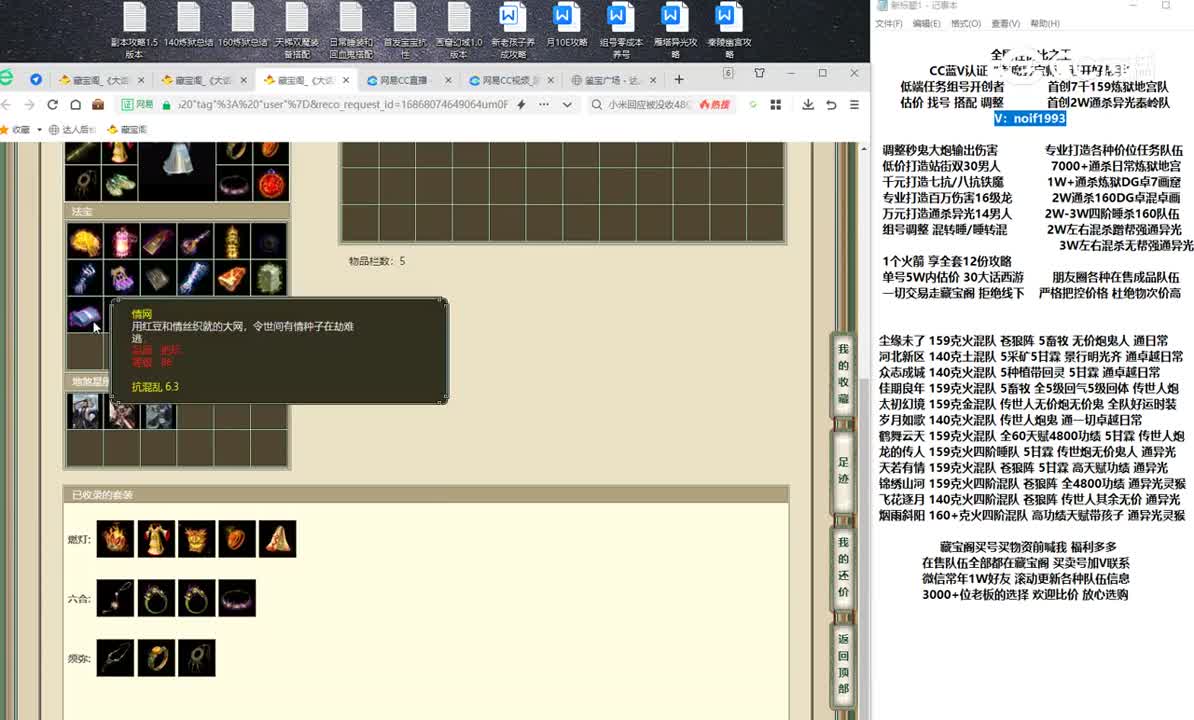
Task: Open Notepad 编辑(E) menu
Action: (926, 24)
